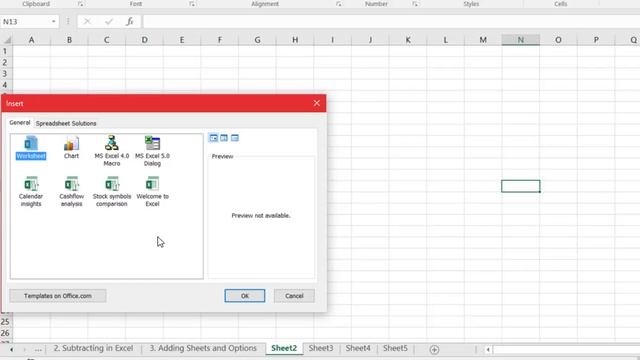
Task: Show hidden sheet tabs via ellipsis
Action: pos(38,349)
